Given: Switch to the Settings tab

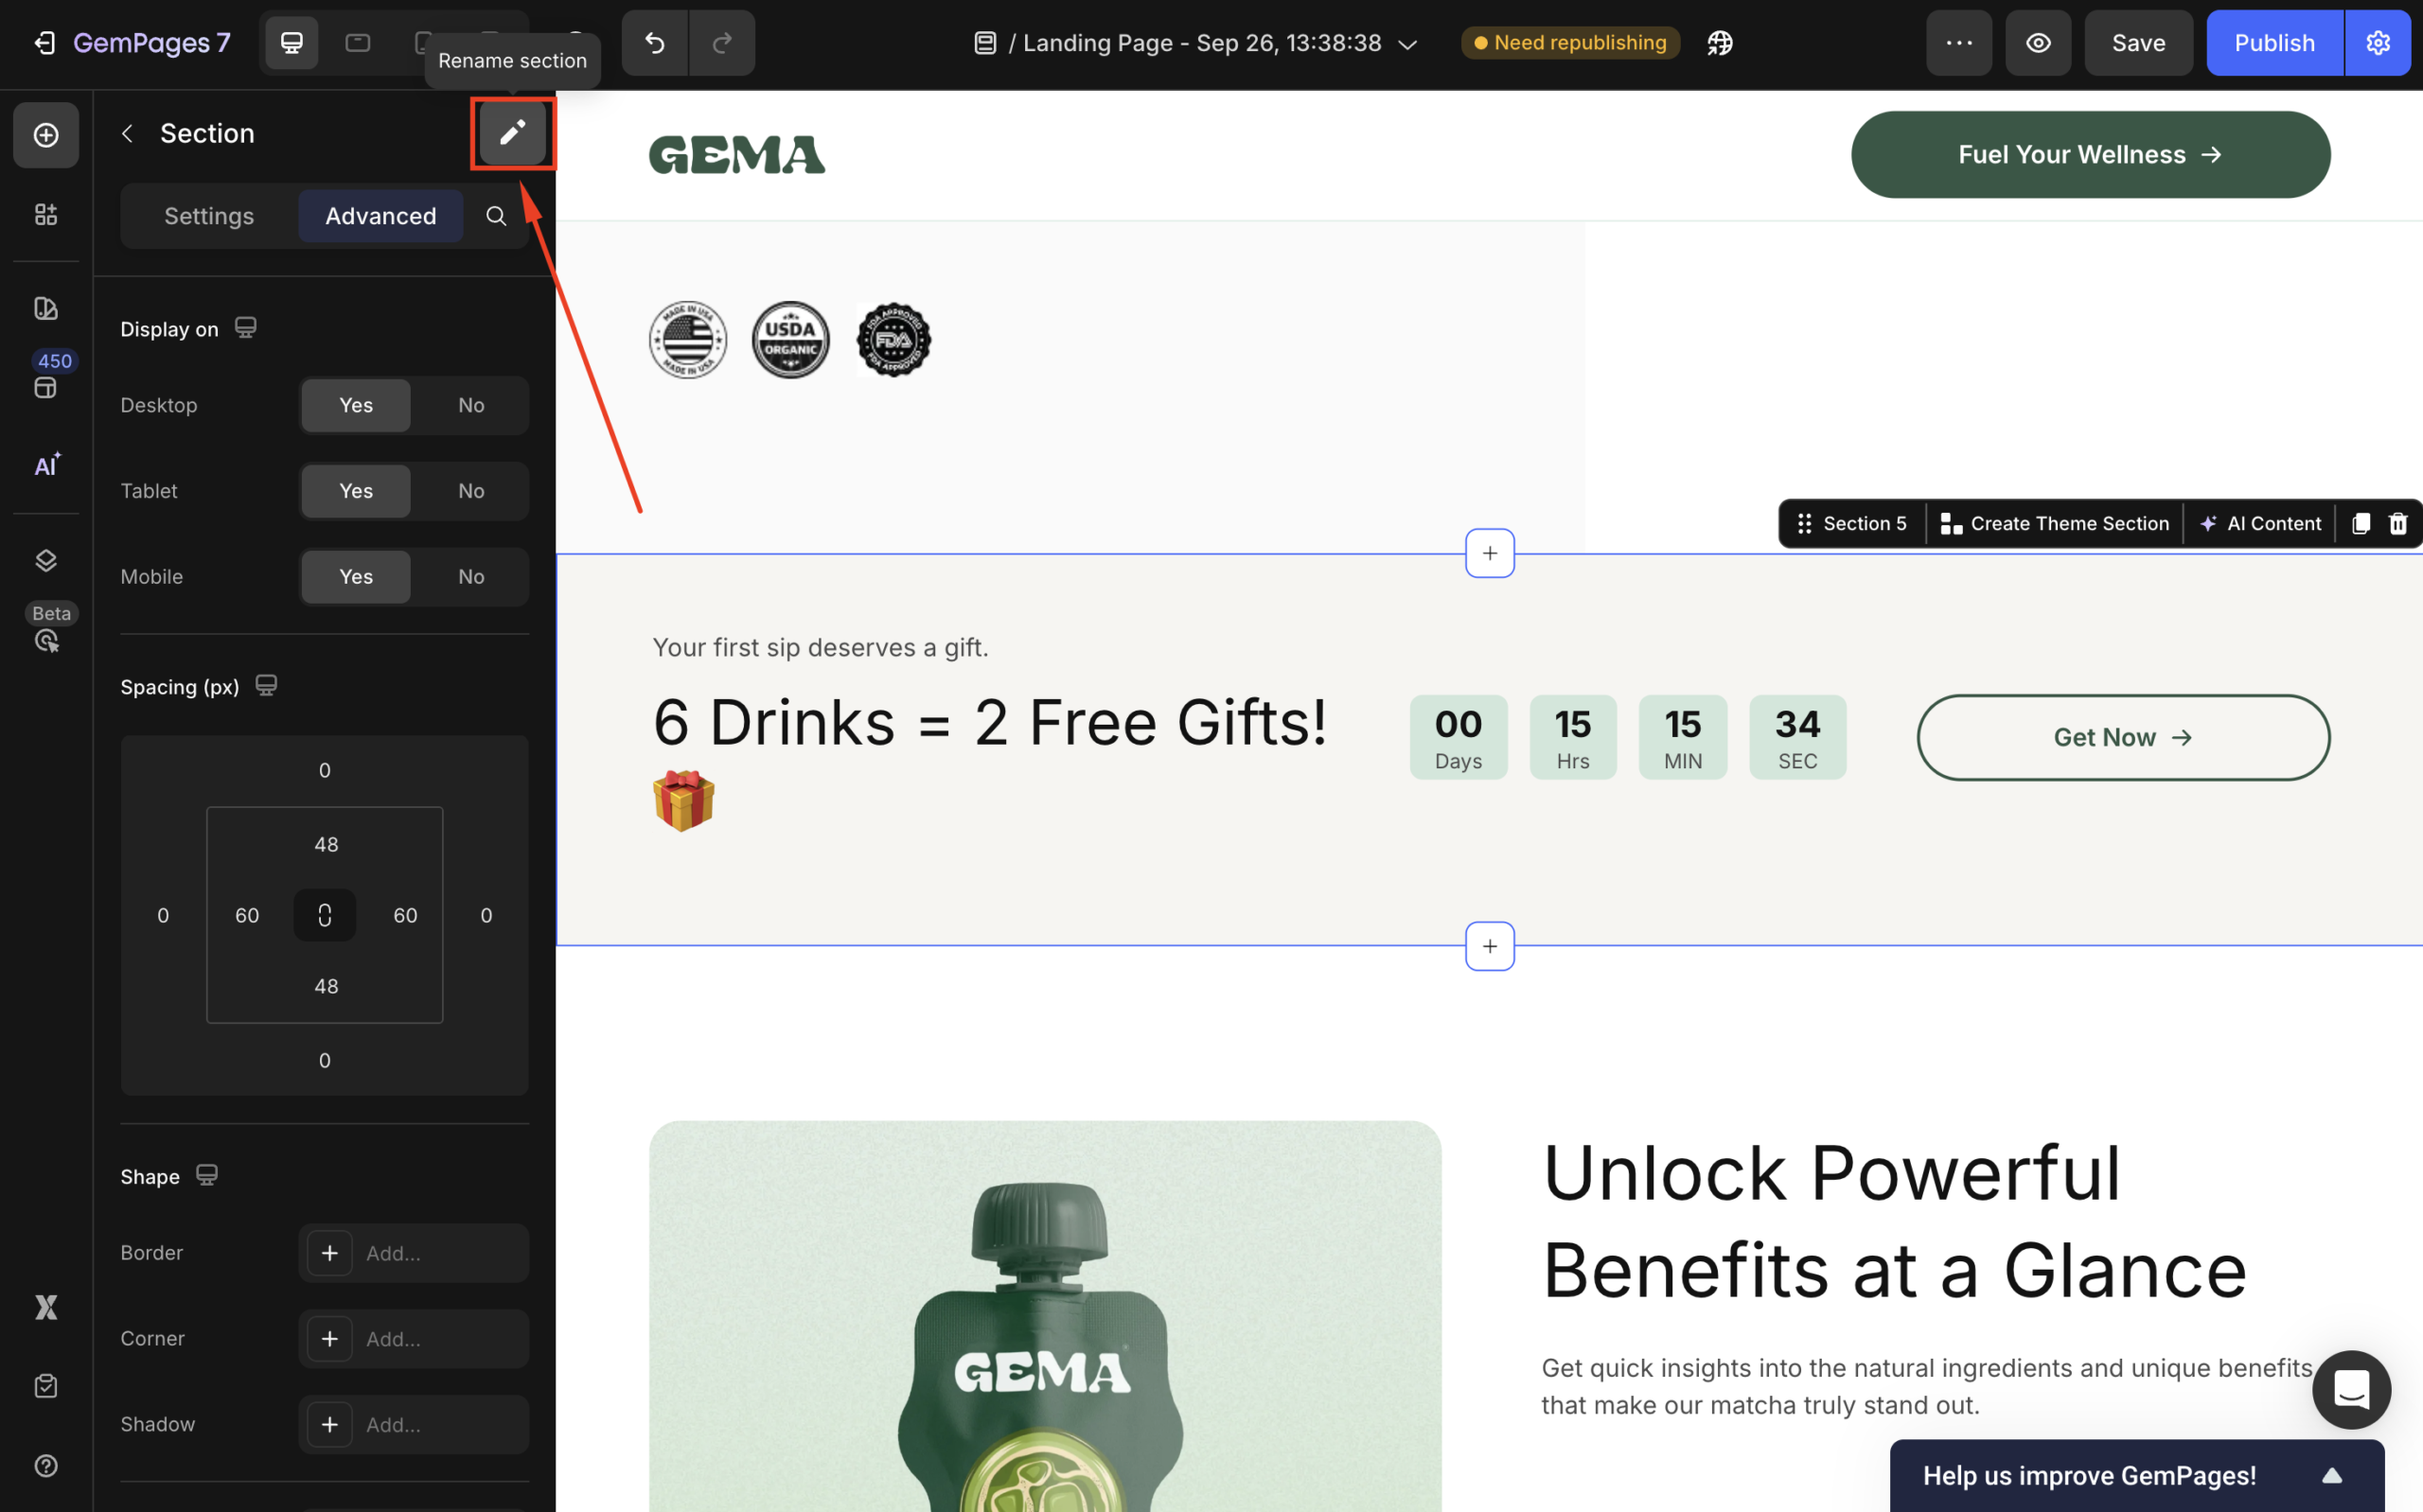Looking at the screenshot, I should tap(209, 216).
